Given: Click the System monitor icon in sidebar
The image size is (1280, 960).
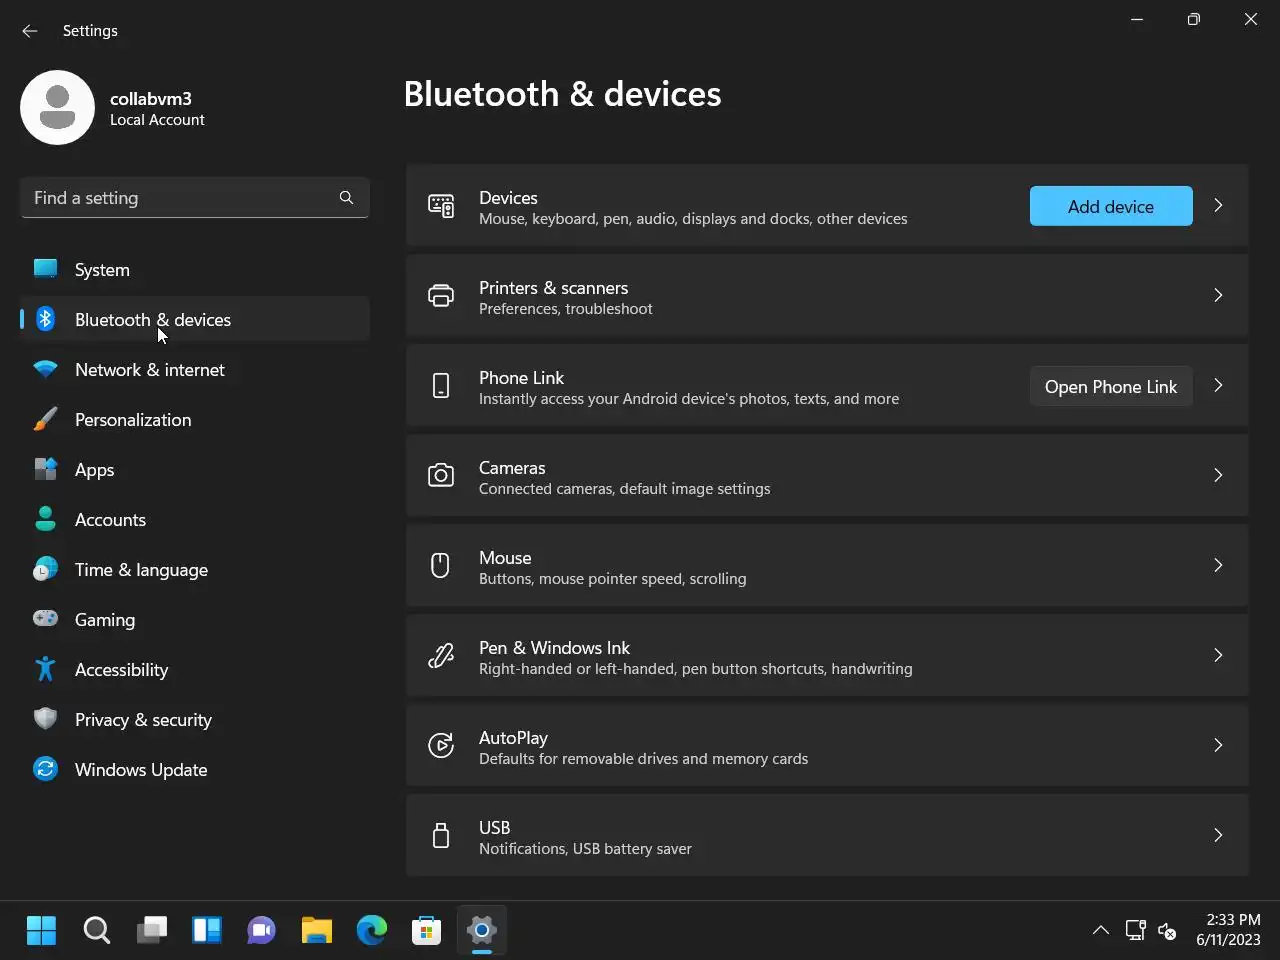Looking at the screenshot, I should tap(45, 268).
